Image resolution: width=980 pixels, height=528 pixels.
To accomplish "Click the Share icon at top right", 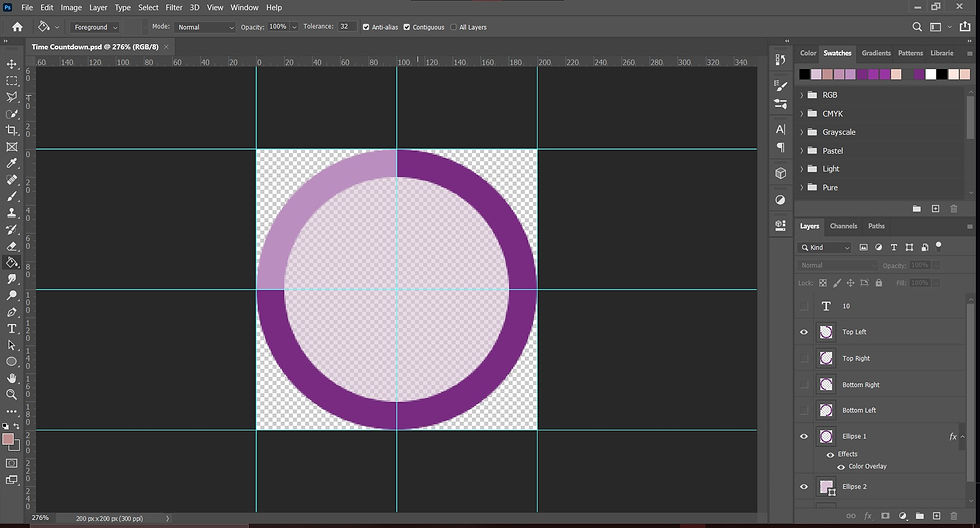I will [965, 27].
